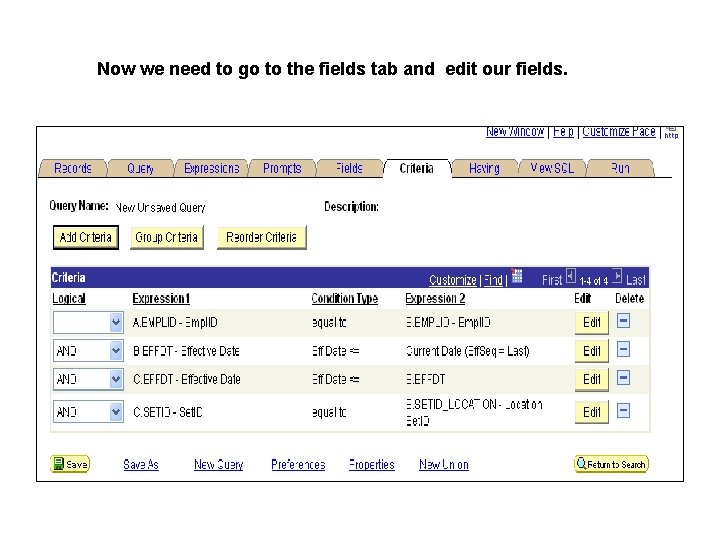
Task: Select 'Current Date (EffSeq = Last)' text
Action: coord(467,351)
